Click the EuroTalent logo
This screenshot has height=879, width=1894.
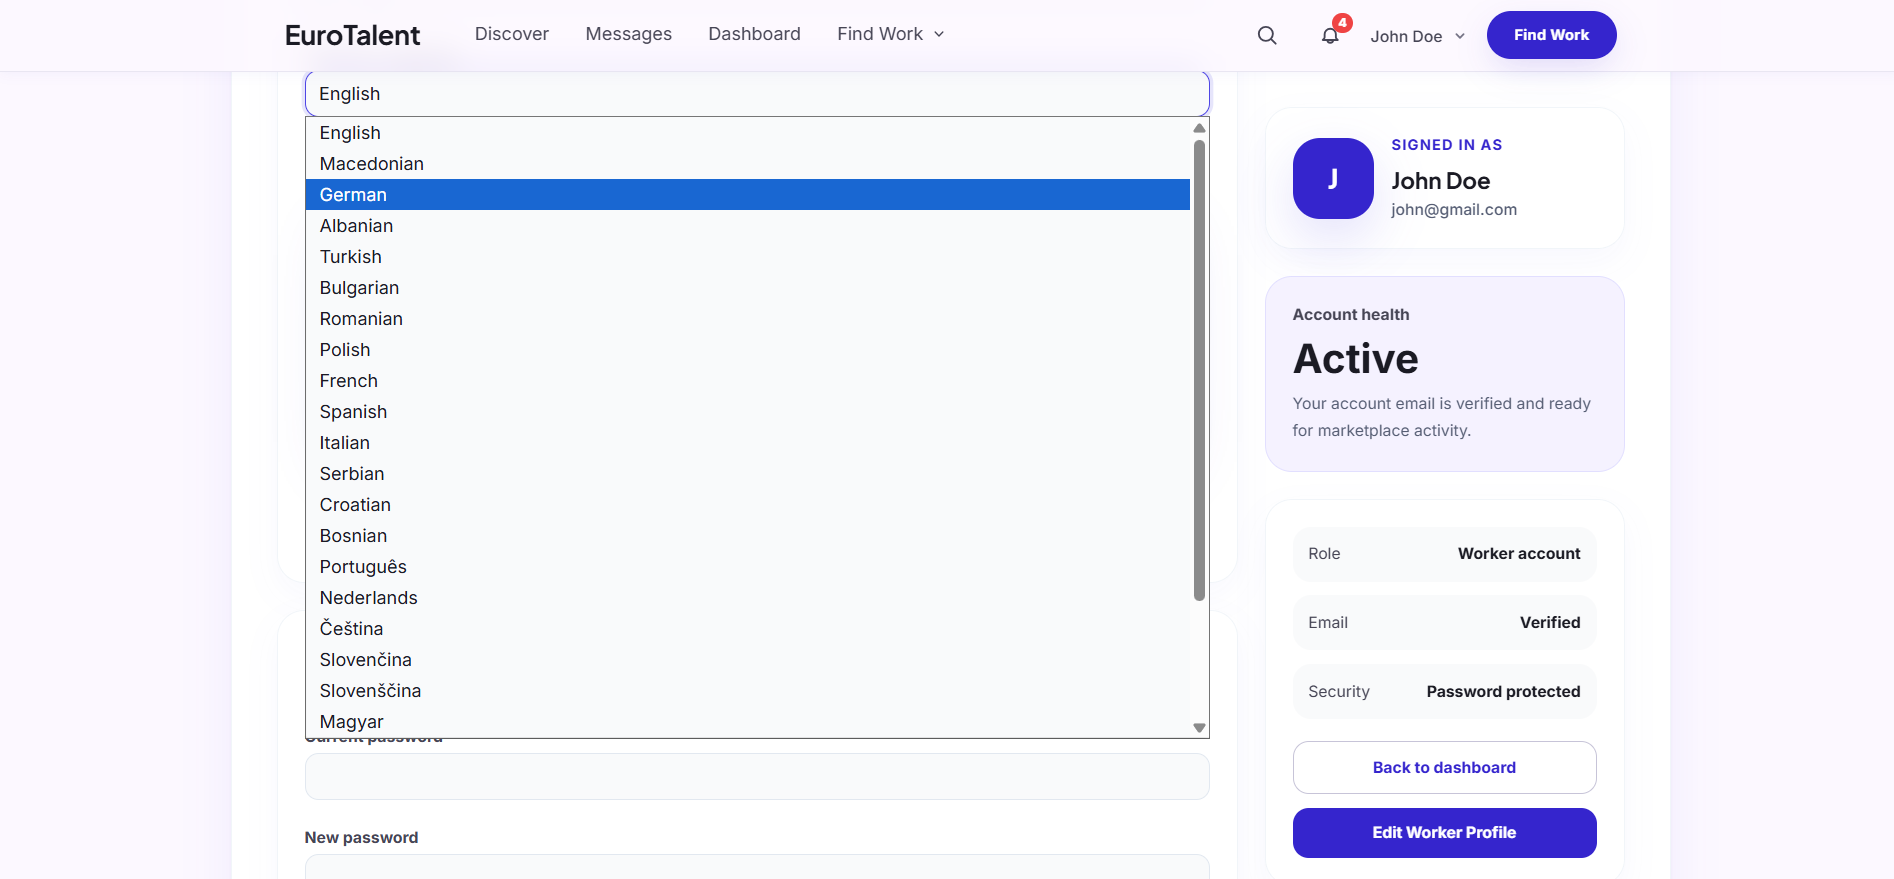(352, 35)
